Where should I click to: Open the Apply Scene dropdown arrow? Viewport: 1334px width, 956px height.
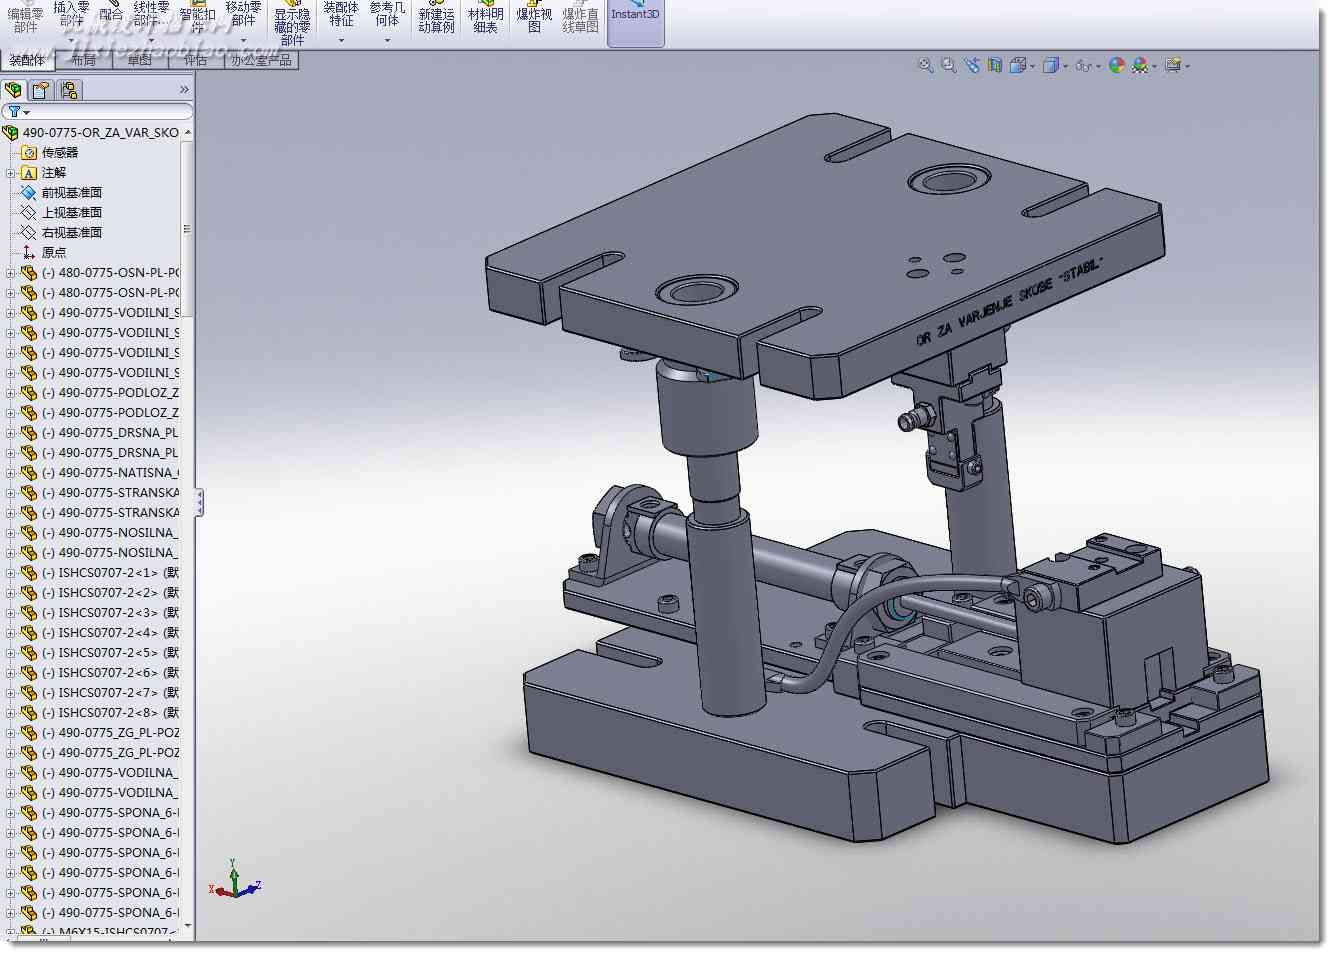[x=1154, y=67]
